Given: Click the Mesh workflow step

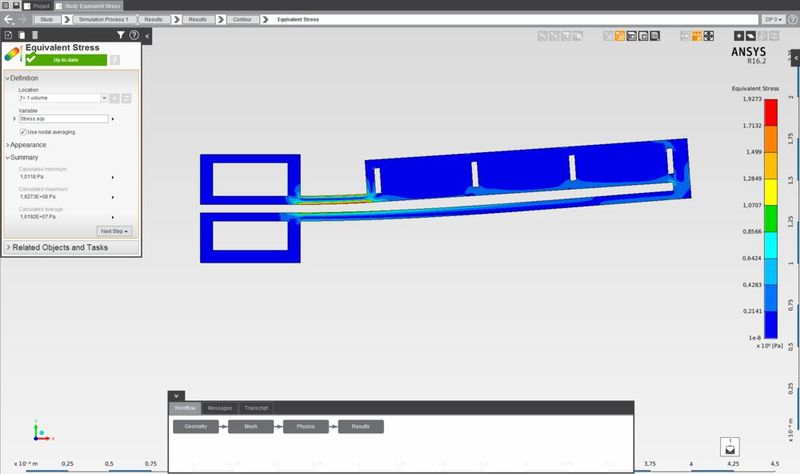Looking at the screenshot, I should coord(251,427).
